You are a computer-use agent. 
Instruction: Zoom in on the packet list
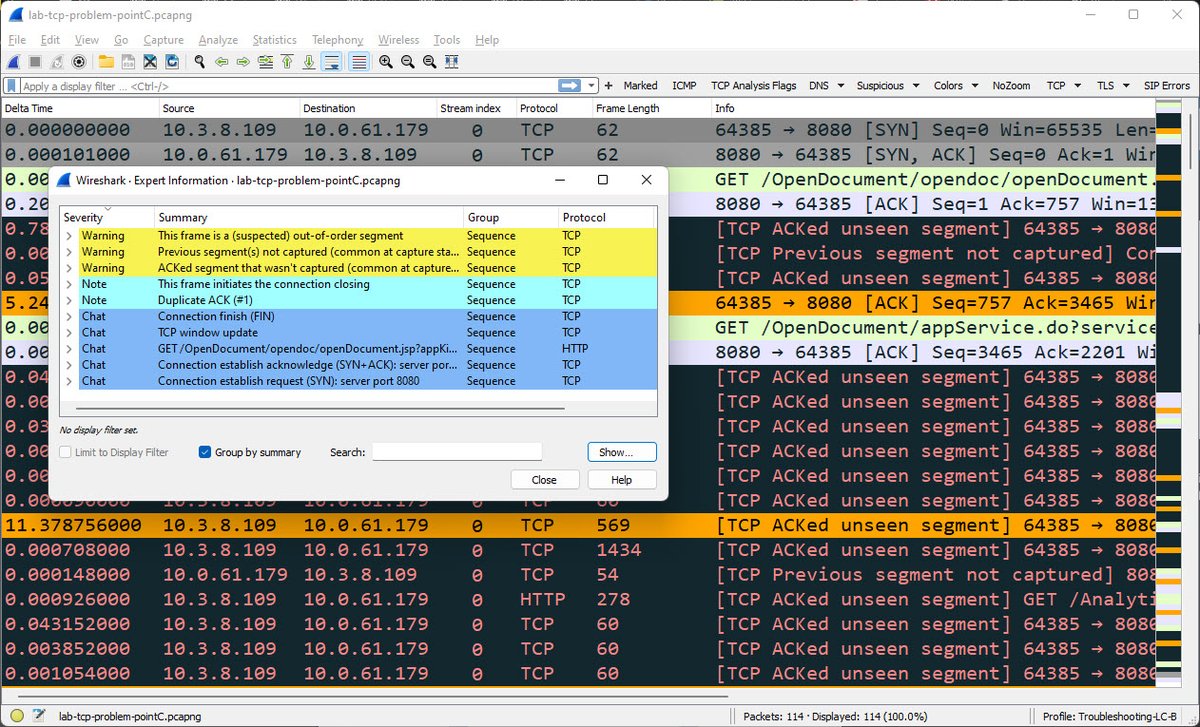385,62
